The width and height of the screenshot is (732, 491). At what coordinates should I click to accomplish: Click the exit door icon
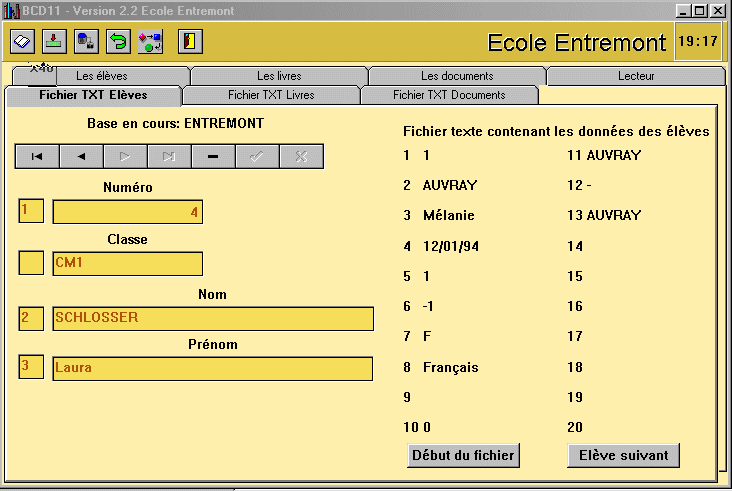[190, 41]
